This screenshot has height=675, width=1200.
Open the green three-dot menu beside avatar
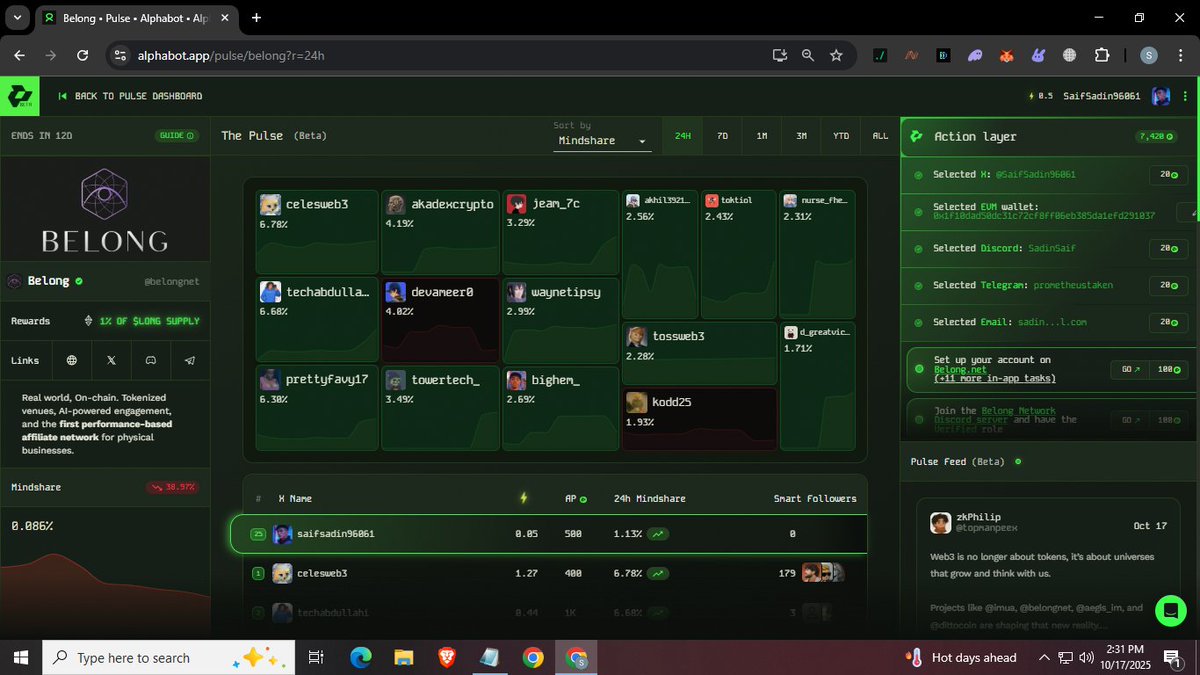pos(1184,96)
